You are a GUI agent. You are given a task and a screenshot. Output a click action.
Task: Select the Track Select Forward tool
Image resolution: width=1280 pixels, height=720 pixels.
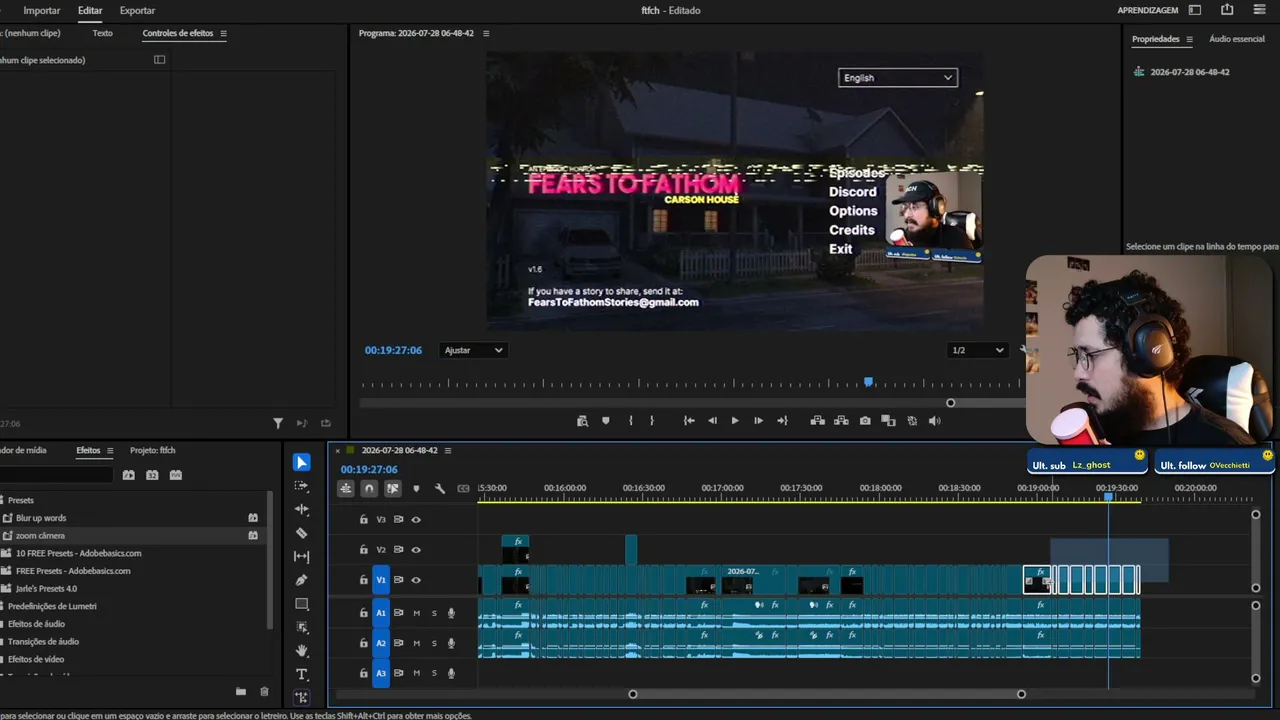pos(302,486)
